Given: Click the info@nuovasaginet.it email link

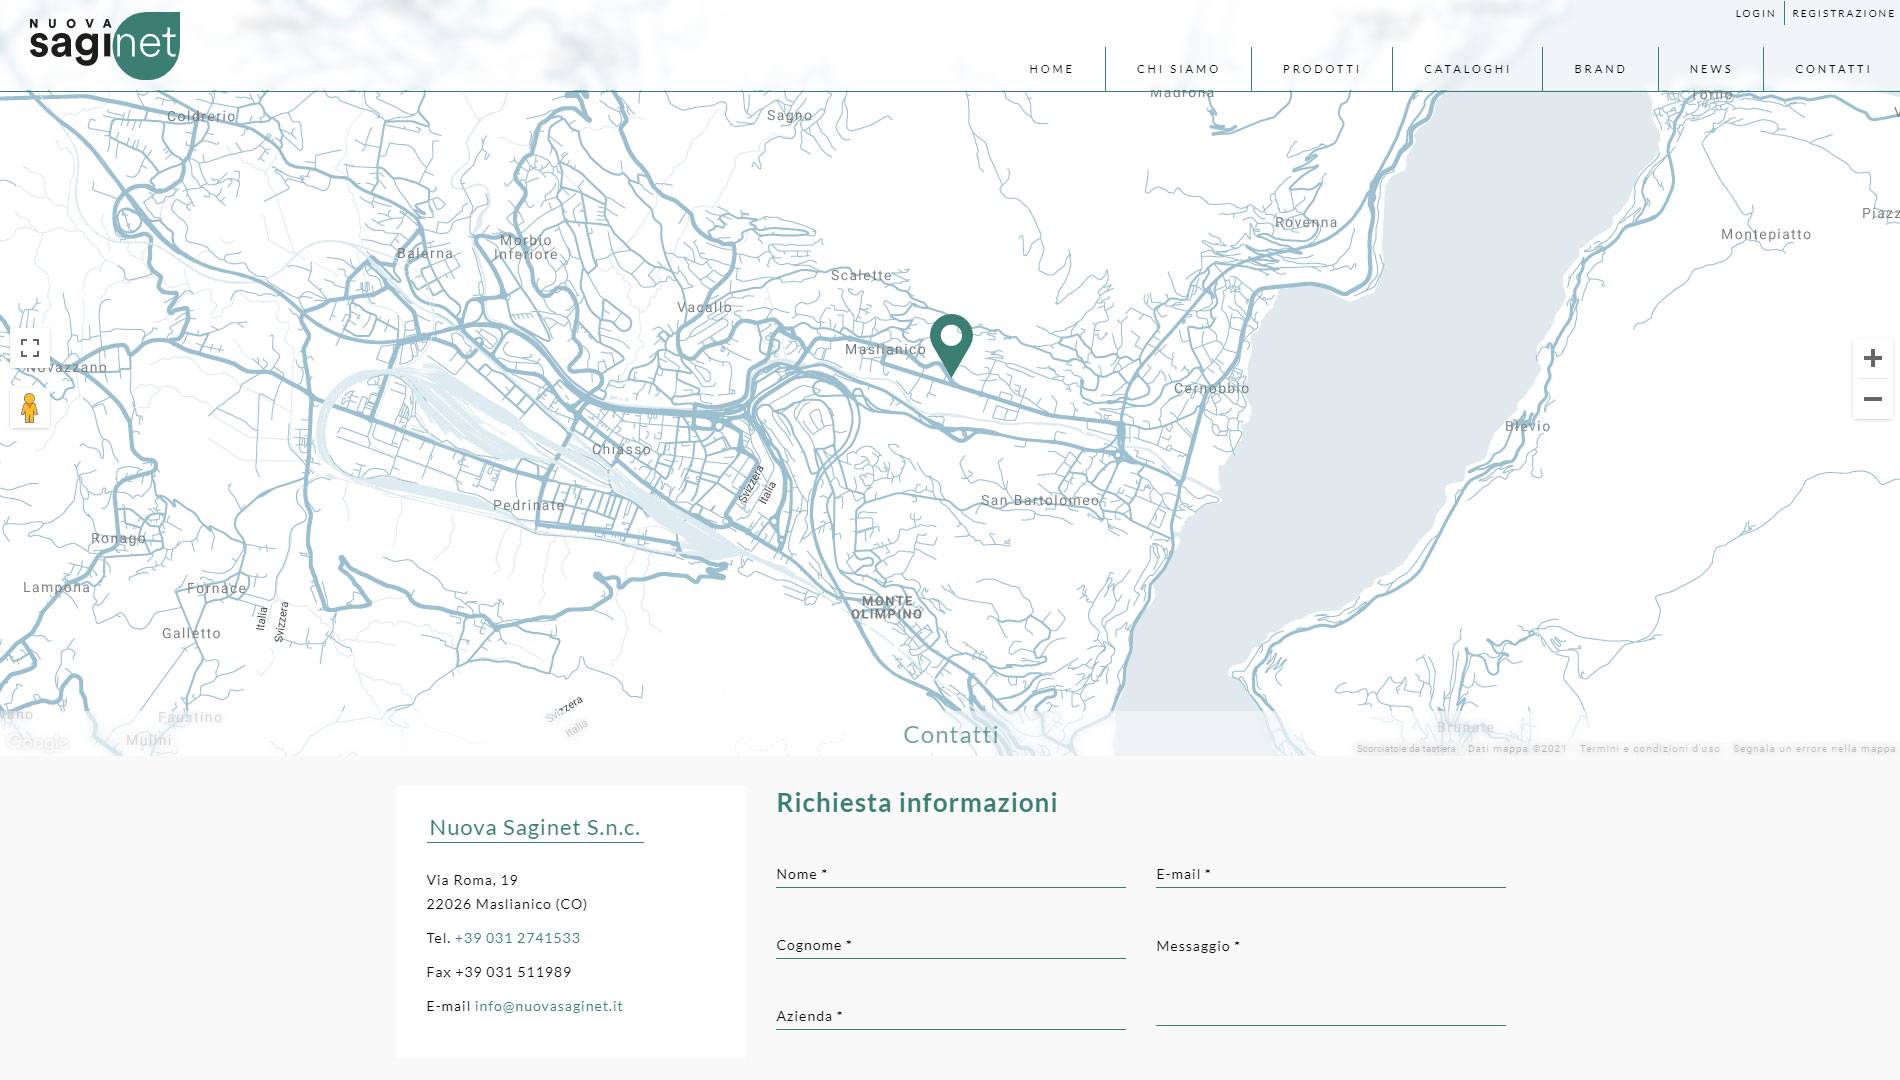Looking at the screenshot, I should click(x=548, y=1006).
